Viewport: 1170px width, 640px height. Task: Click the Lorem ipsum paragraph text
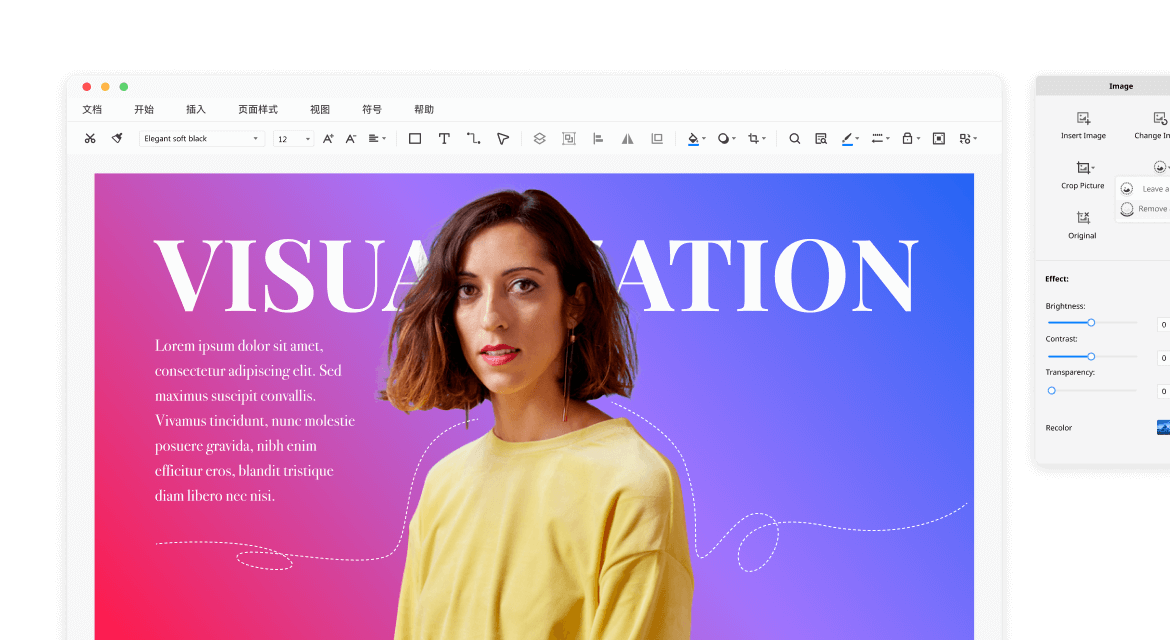click(x=254, y=421)
